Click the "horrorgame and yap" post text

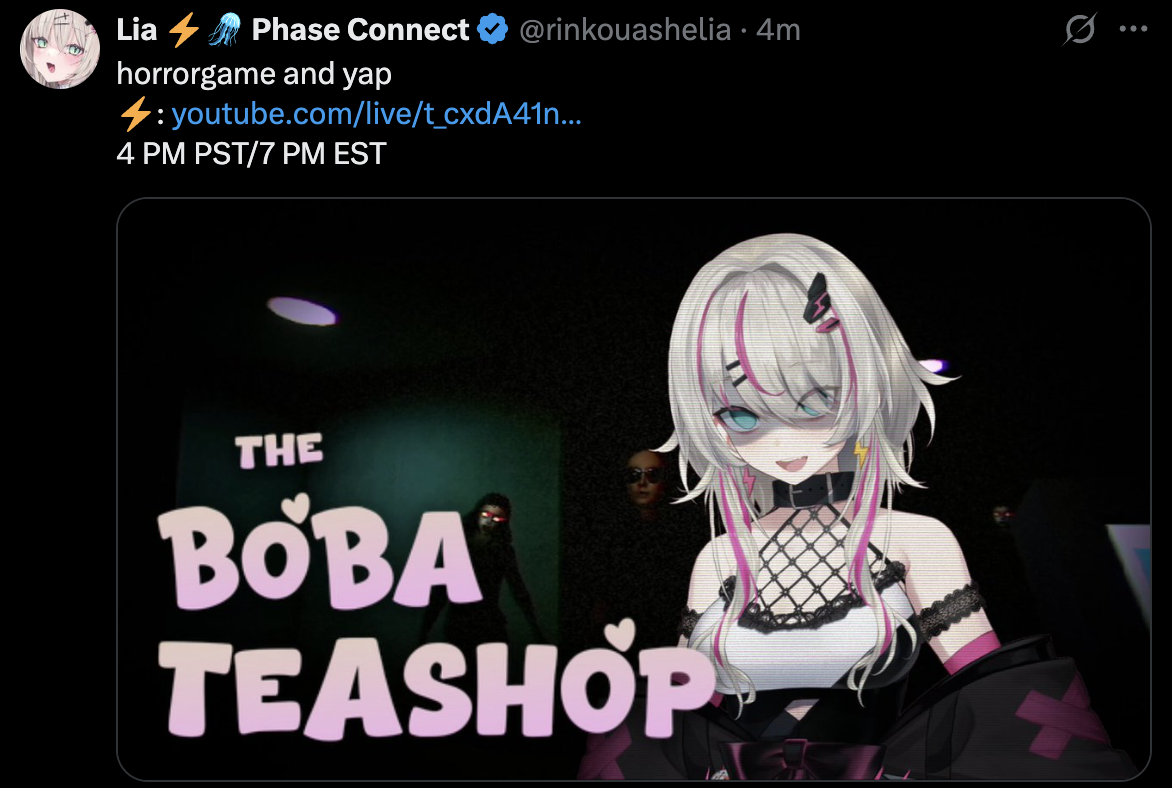click(254, 74)
